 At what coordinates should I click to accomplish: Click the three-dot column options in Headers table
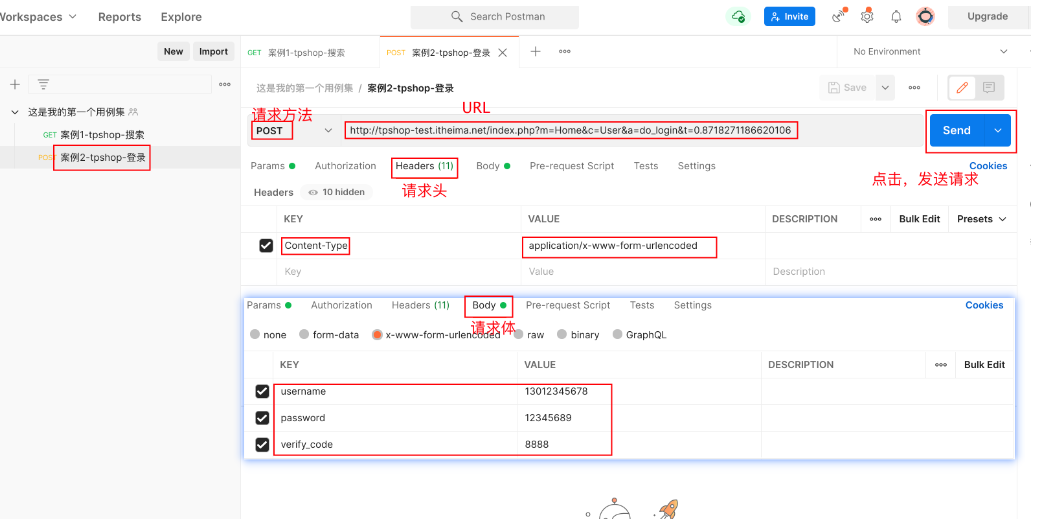tap(876, 219)
